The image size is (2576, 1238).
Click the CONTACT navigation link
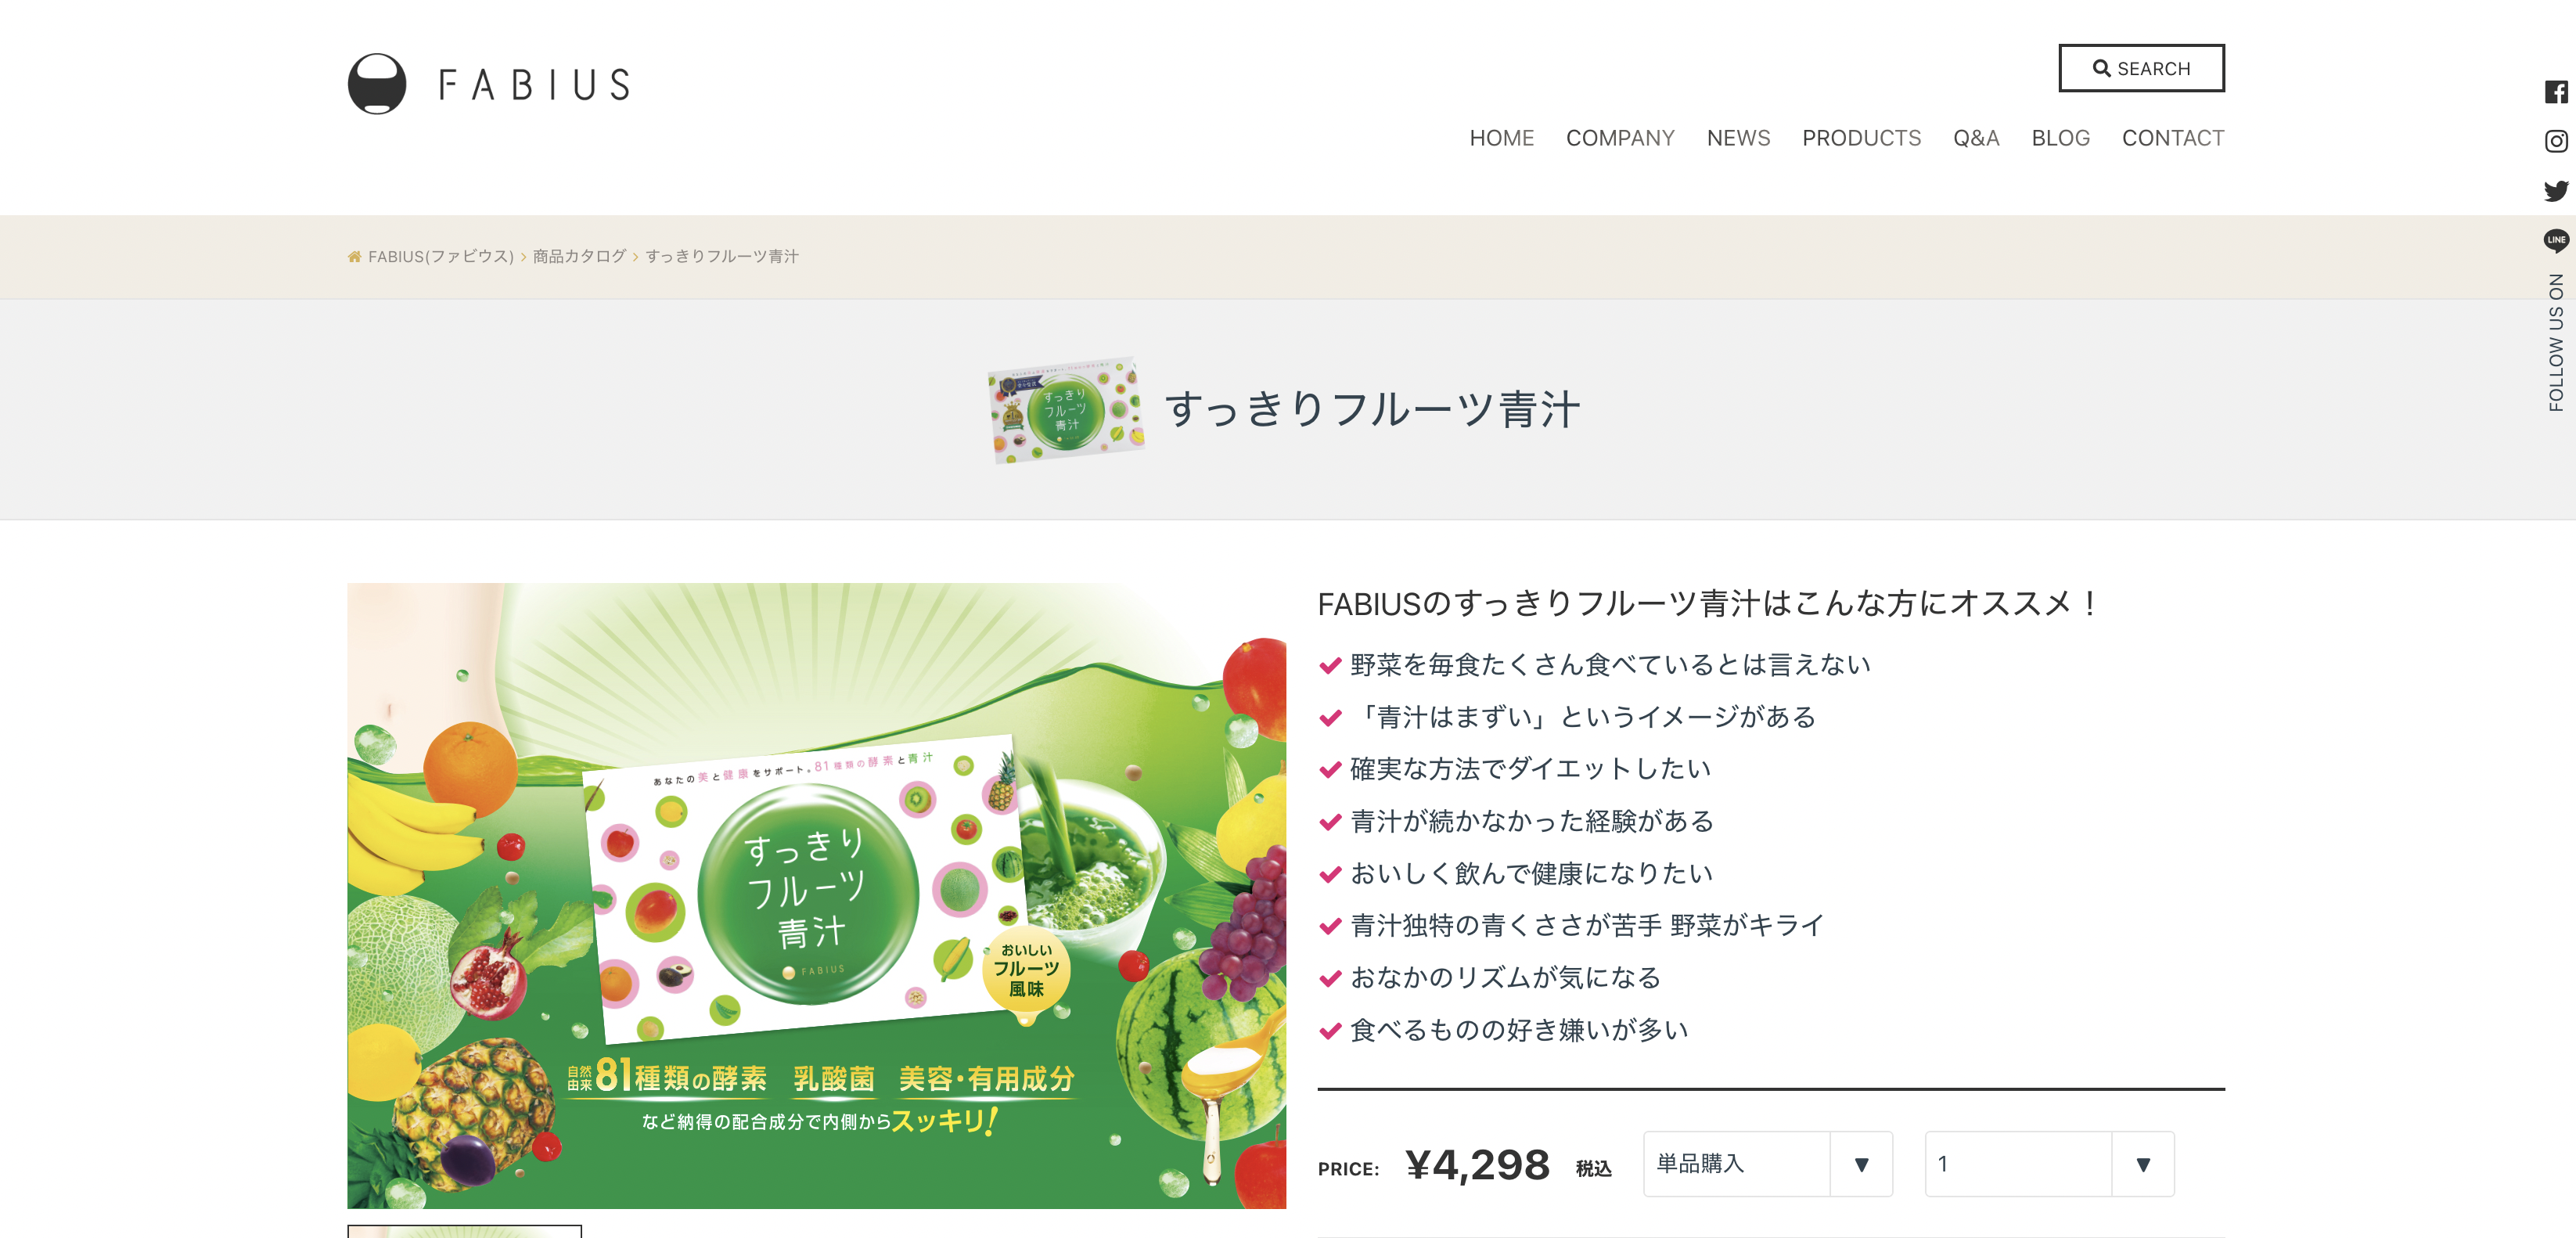(x=2173, y=138)
